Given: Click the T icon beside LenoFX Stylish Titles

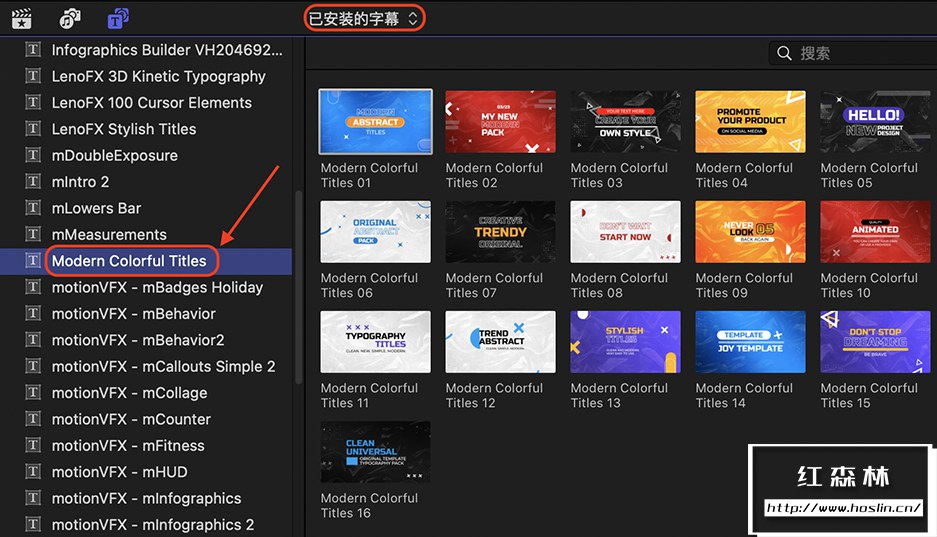Looking at the screenshot, I should (x=33, y=128).
